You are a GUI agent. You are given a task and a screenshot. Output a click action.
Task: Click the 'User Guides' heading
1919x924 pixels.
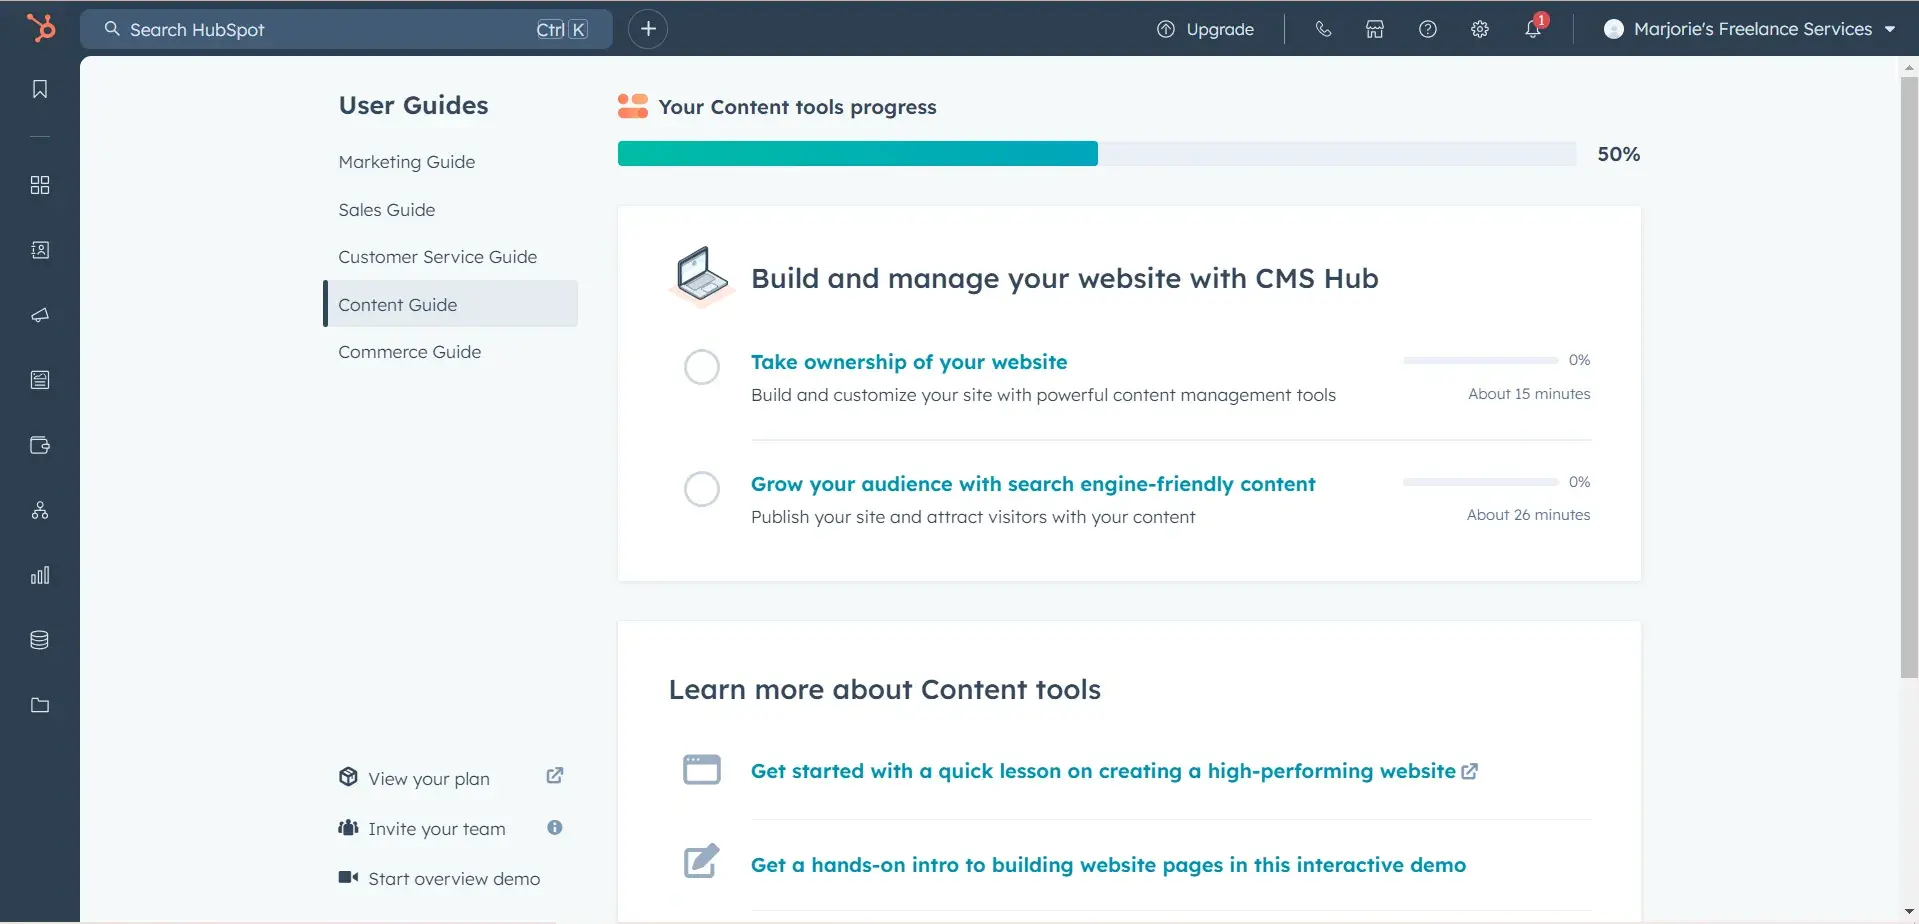tap(413, 105)
